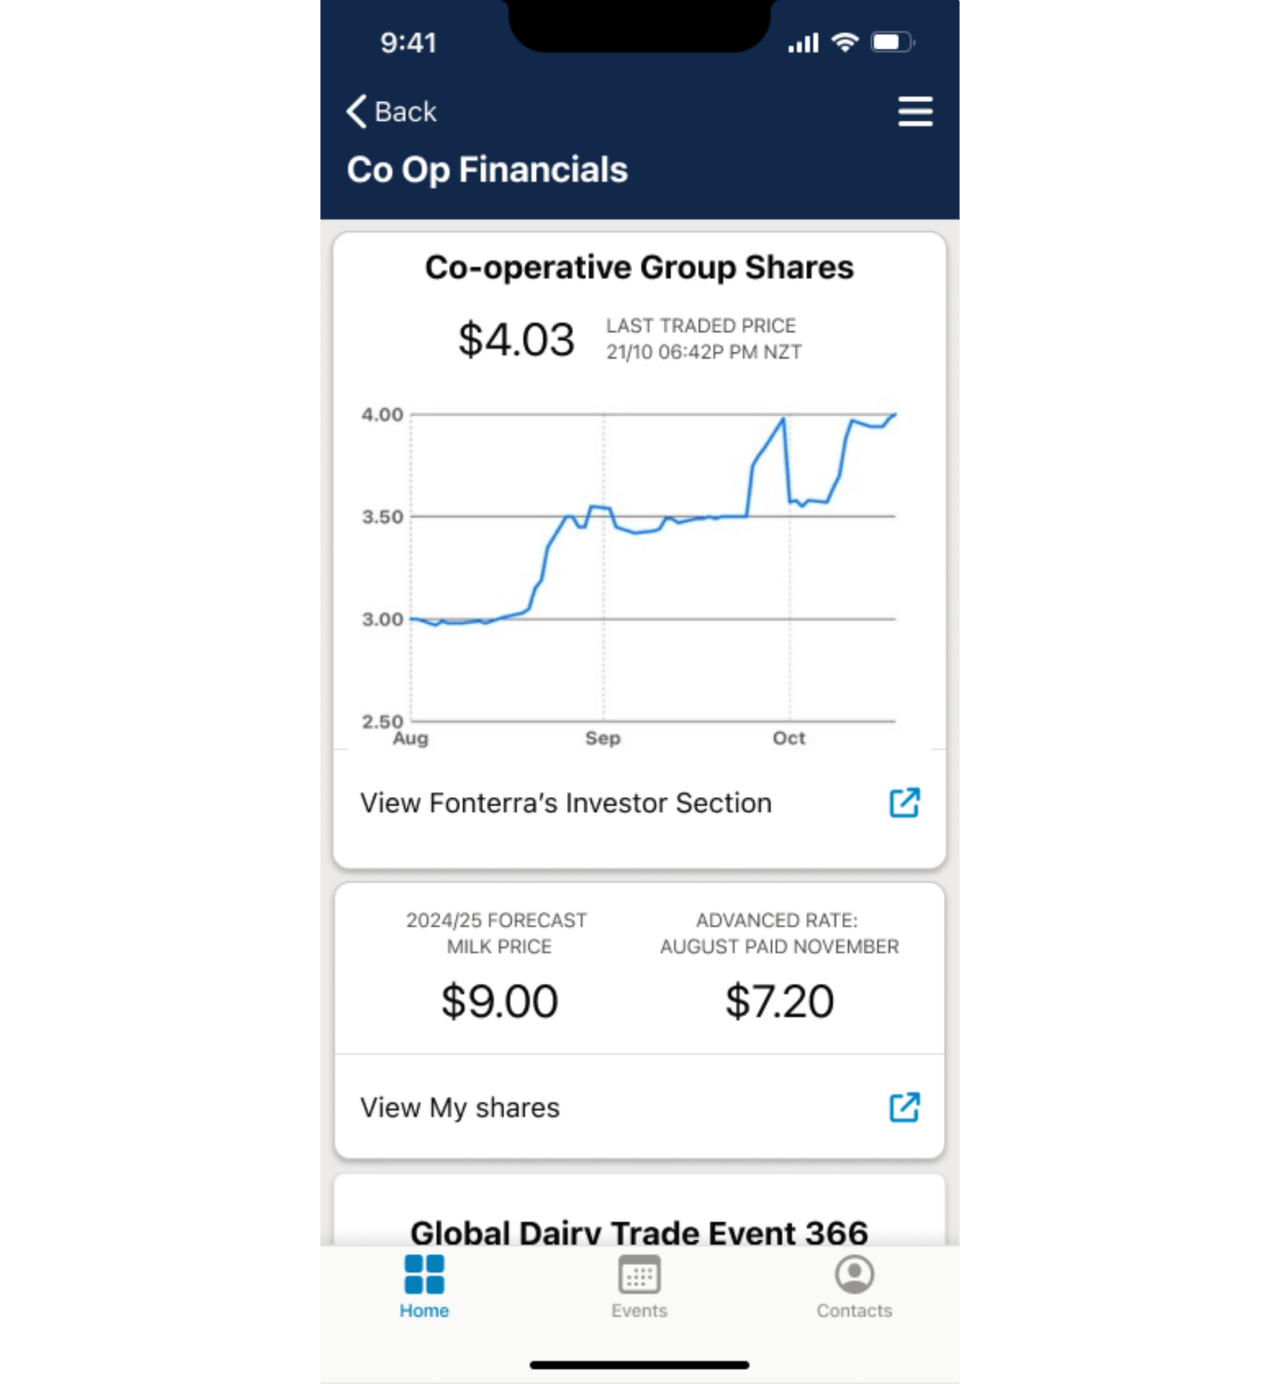Tap the external link icon beside Investor Section
The image size is (1280, 1384).
coord(903,803)
